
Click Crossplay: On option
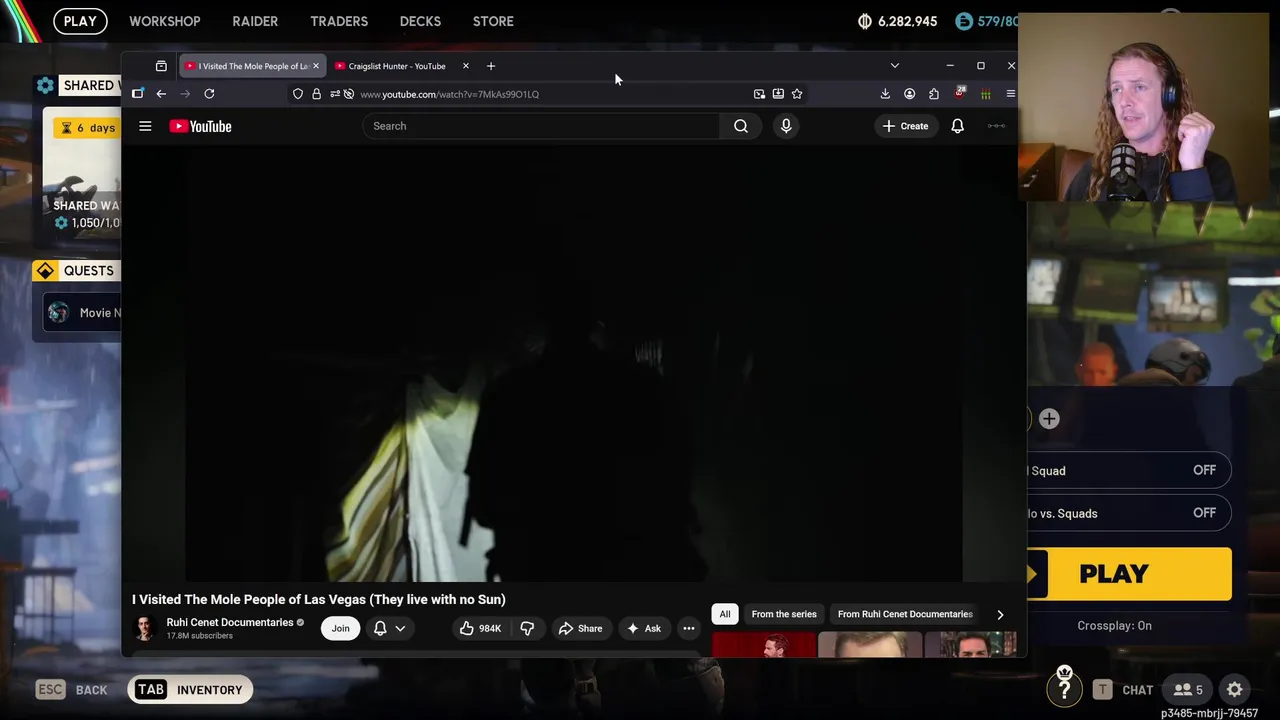click(x=1114, y=626)
